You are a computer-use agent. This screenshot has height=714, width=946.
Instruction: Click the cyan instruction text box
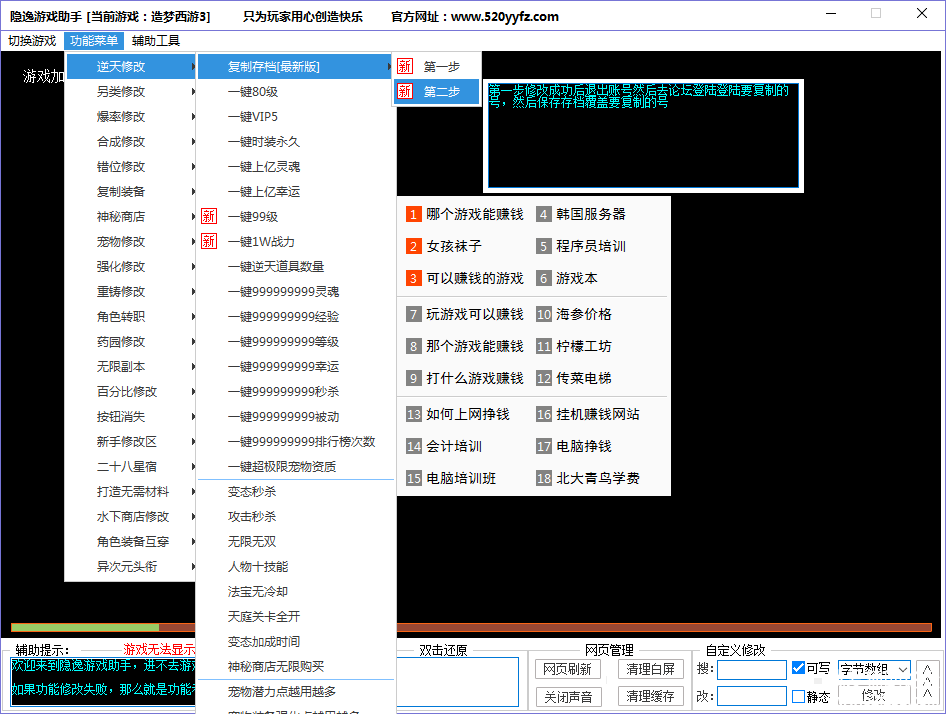pyautogui.click(x=643, y=136)
